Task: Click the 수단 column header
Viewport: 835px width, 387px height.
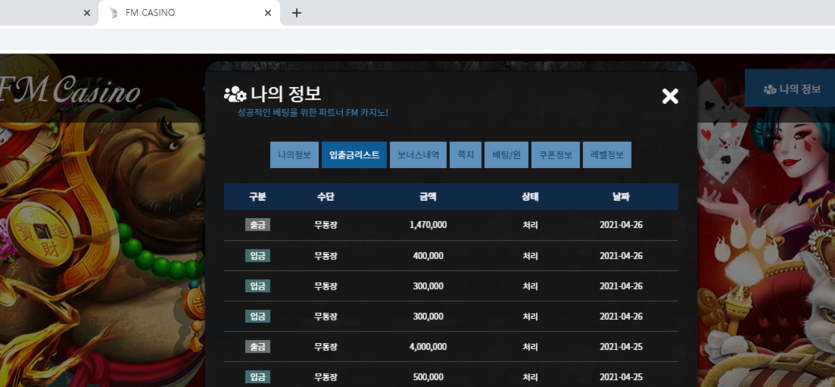Action: point(325,196)
